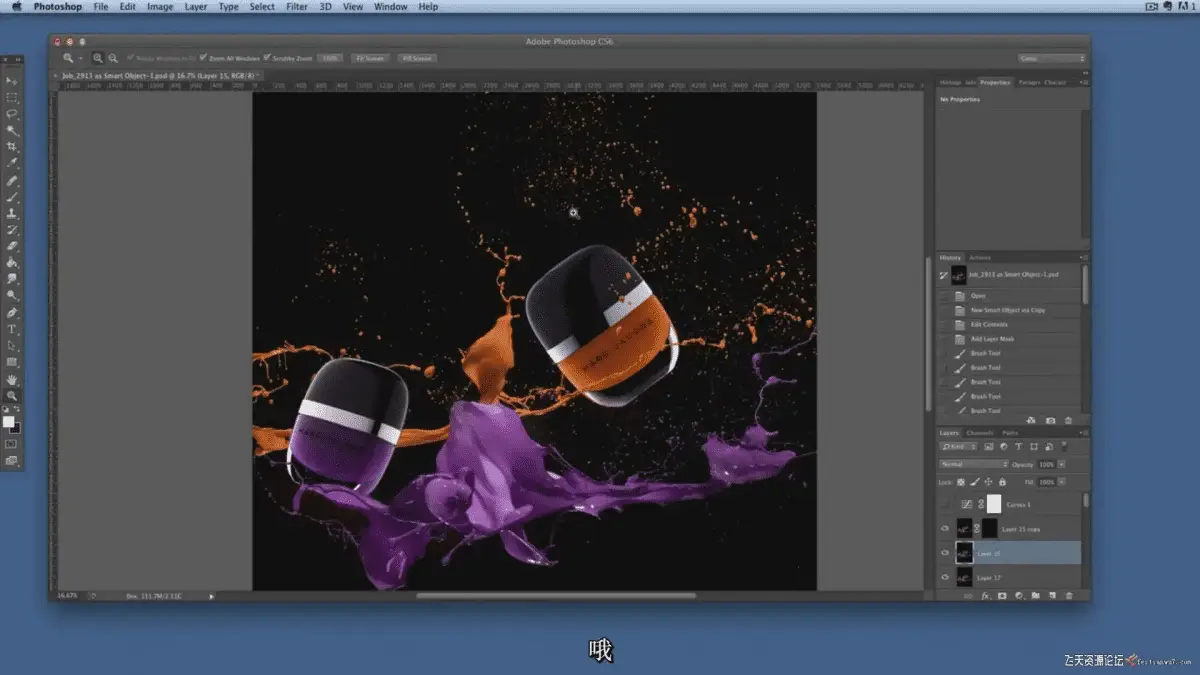
Task: Select the Eraser tool
Action: 12,245
